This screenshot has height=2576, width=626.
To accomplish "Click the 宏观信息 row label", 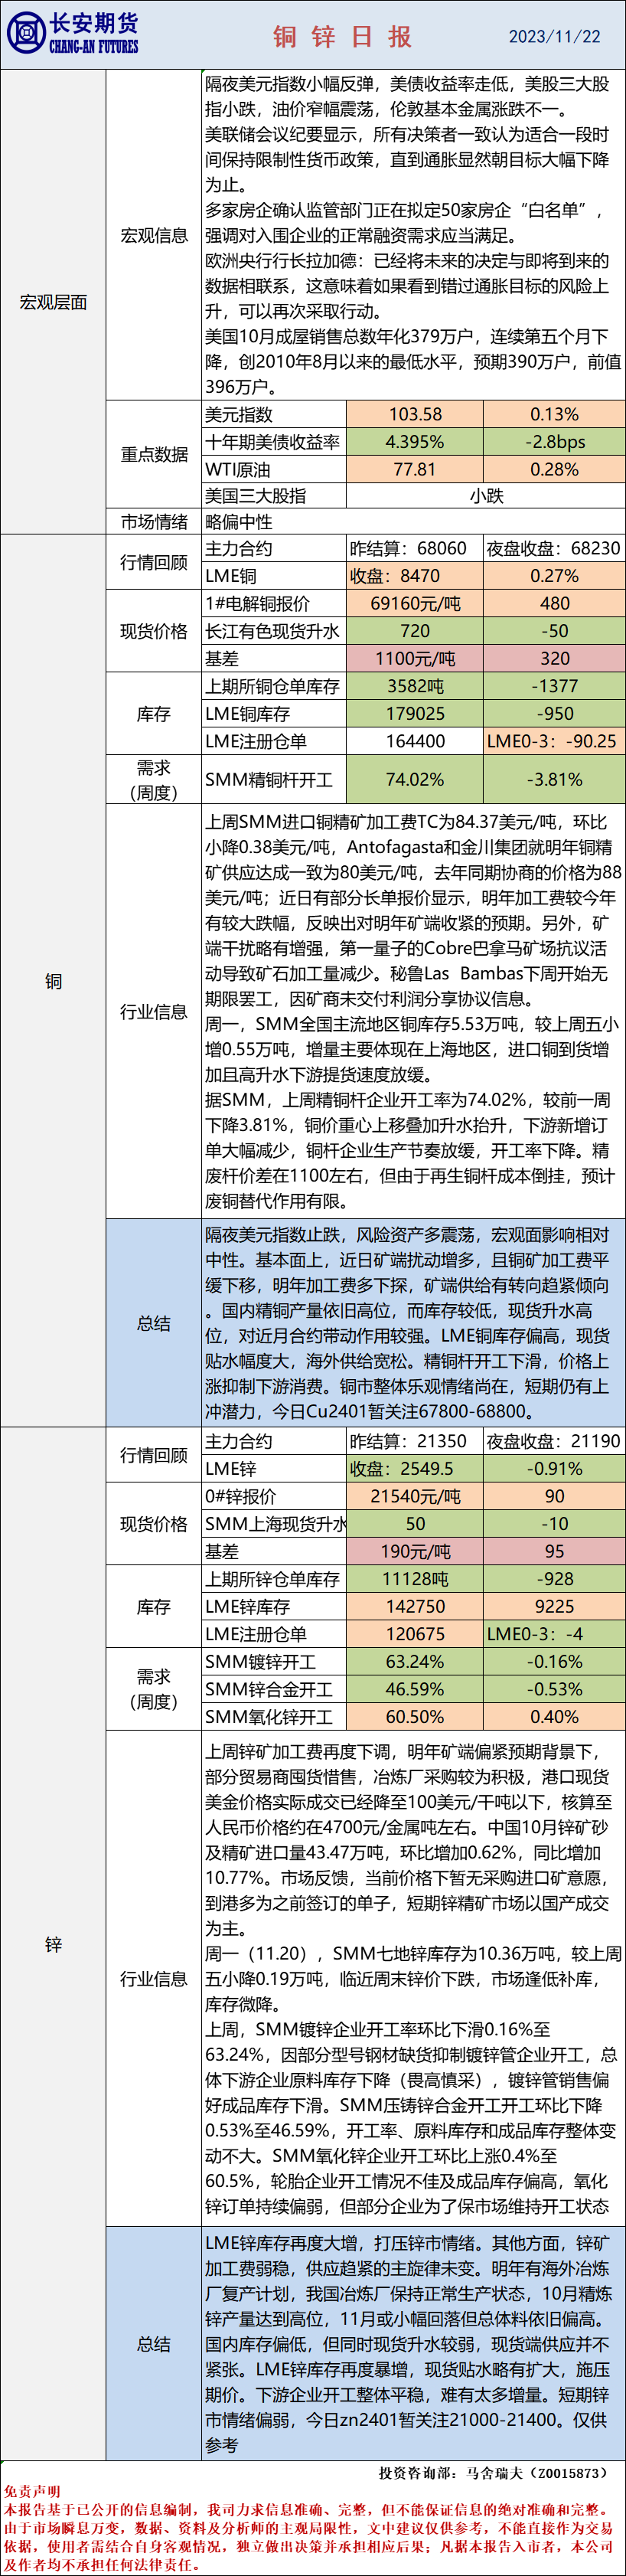I will [x=154, y=235].
